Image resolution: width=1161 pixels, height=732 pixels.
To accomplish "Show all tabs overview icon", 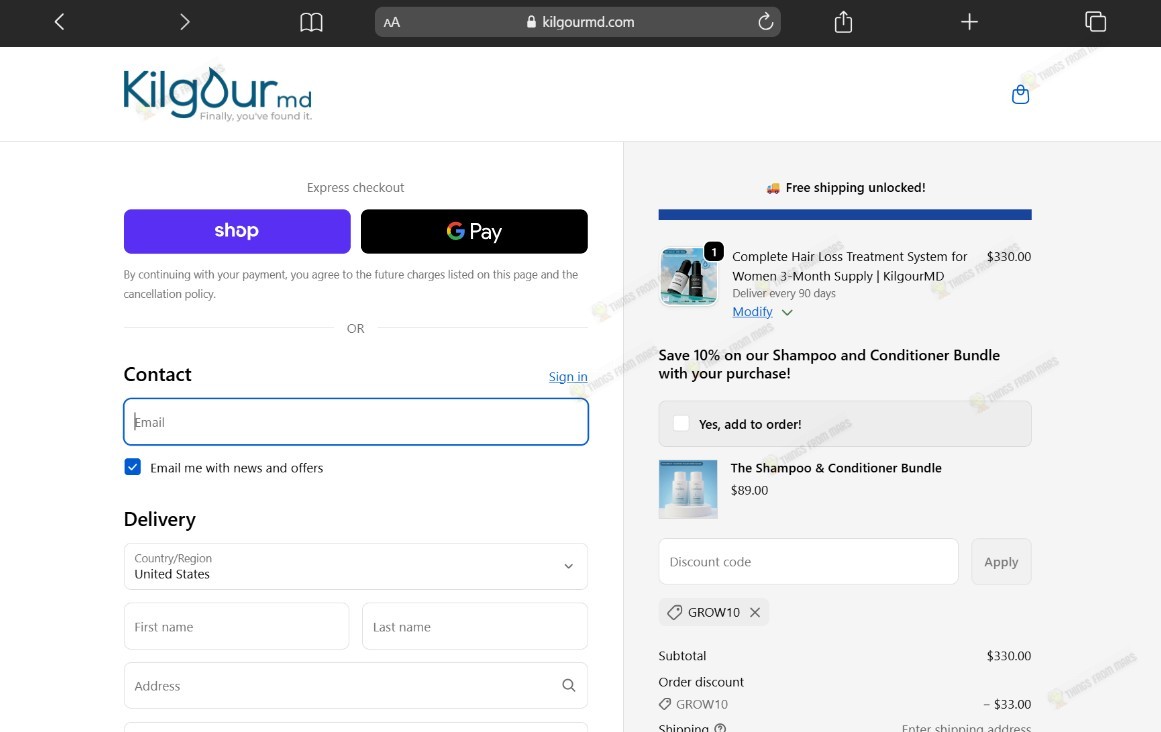I will point(1095,22).
